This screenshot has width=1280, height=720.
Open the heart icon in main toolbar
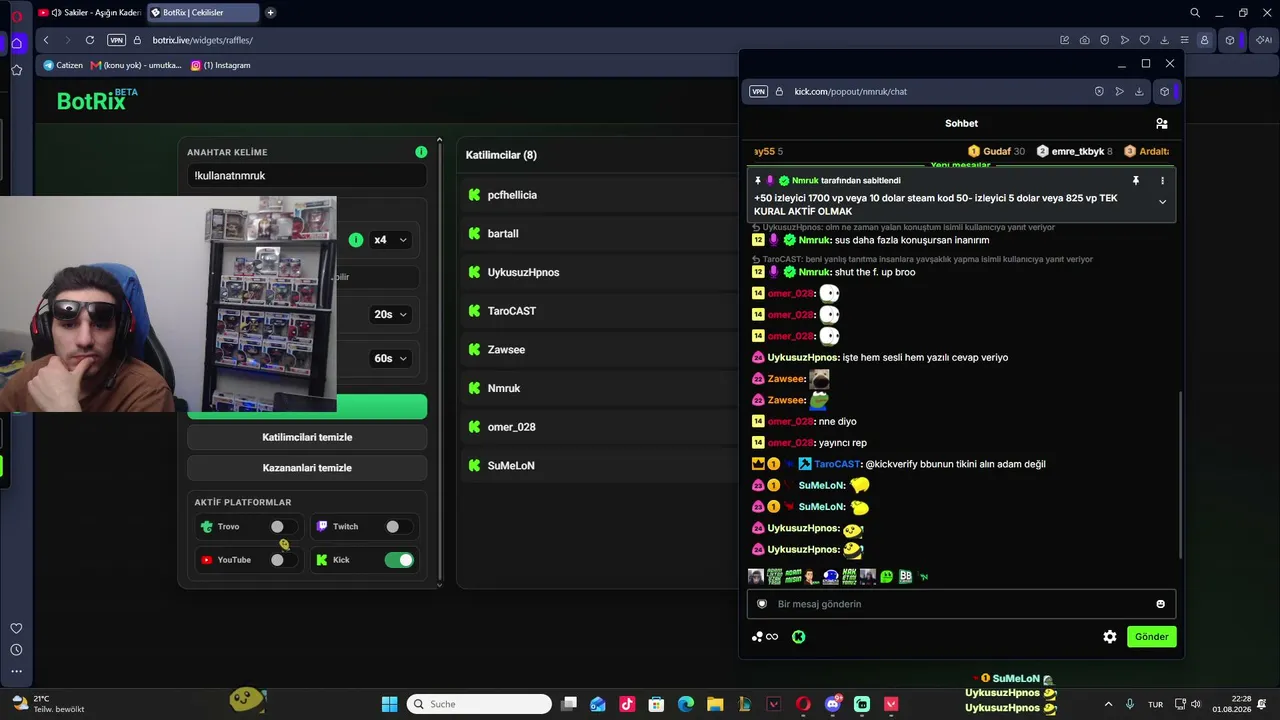click(1145, 40)
